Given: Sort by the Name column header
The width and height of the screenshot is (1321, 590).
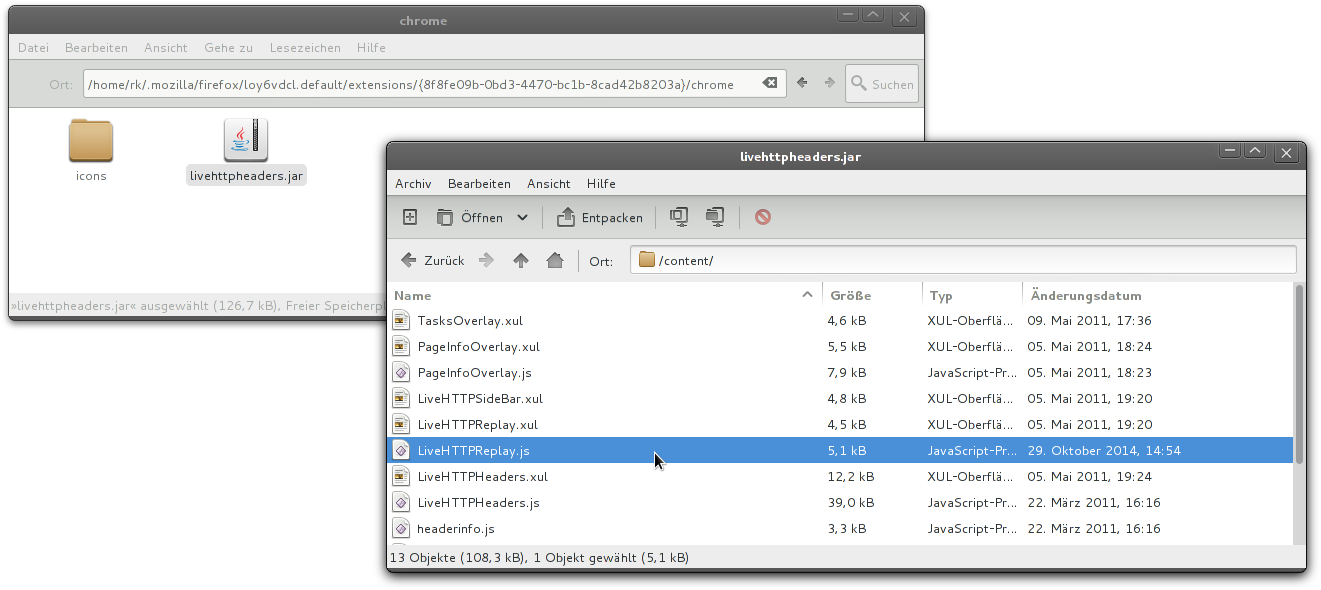Looking at the screenshot, I should coord(604,295).
